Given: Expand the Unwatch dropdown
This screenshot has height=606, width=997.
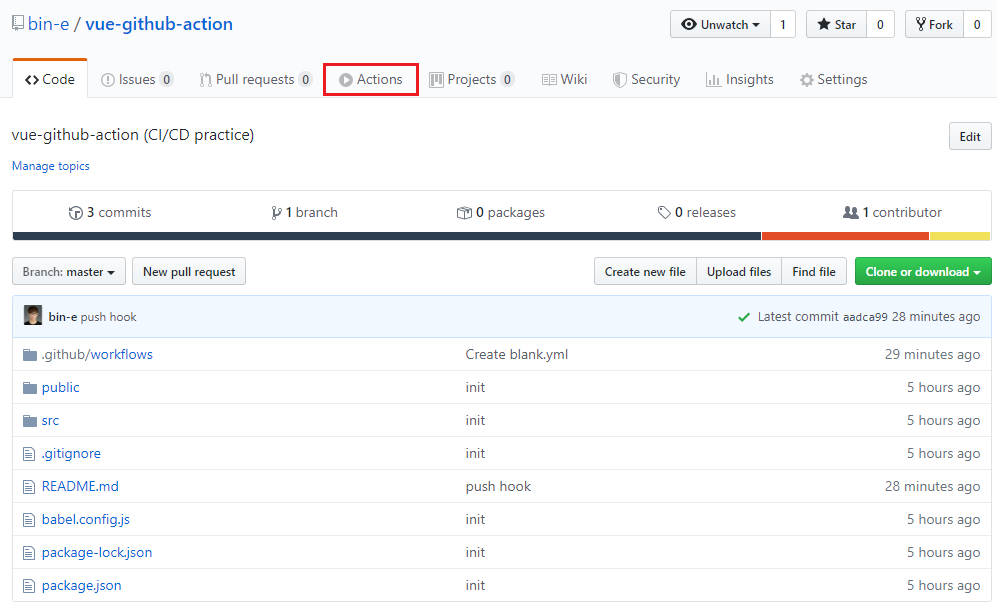Looking at the screenshot, I should point(720,24).
